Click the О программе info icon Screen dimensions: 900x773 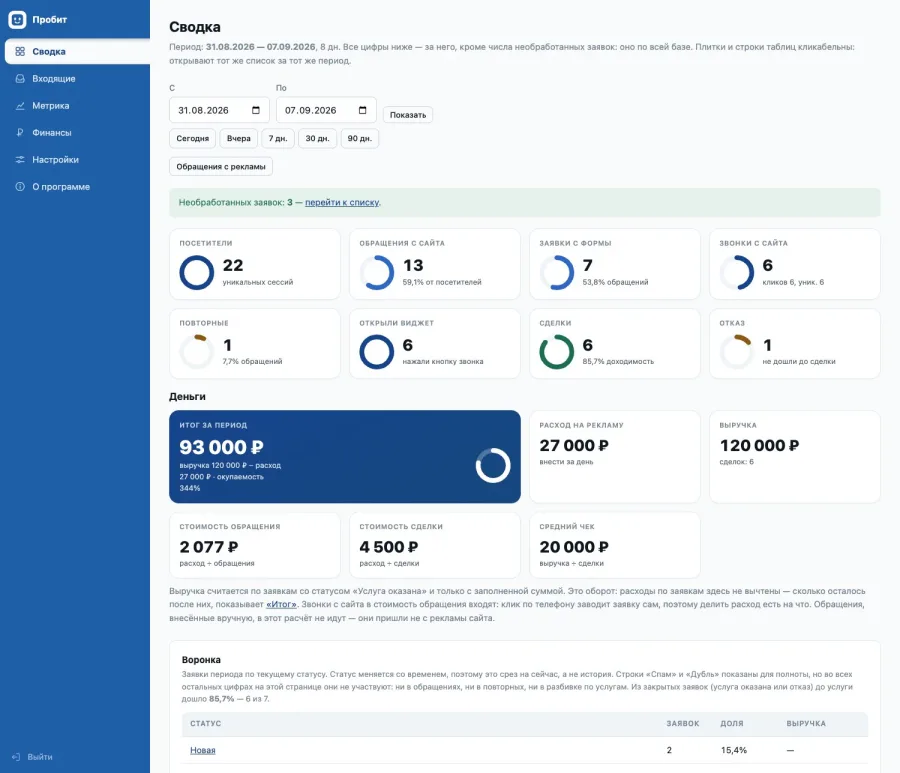[20, 187]
